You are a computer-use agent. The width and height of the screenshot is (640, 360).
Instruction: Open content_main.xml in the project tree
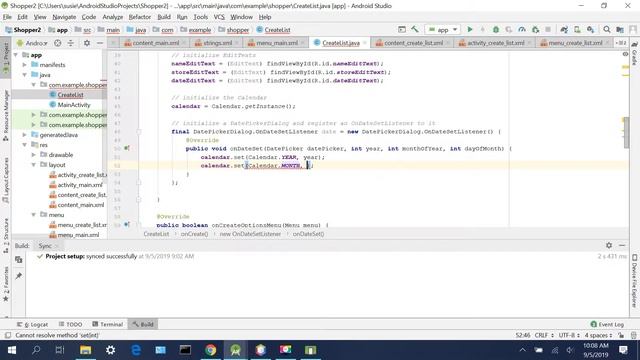click(x=81, y=205)
